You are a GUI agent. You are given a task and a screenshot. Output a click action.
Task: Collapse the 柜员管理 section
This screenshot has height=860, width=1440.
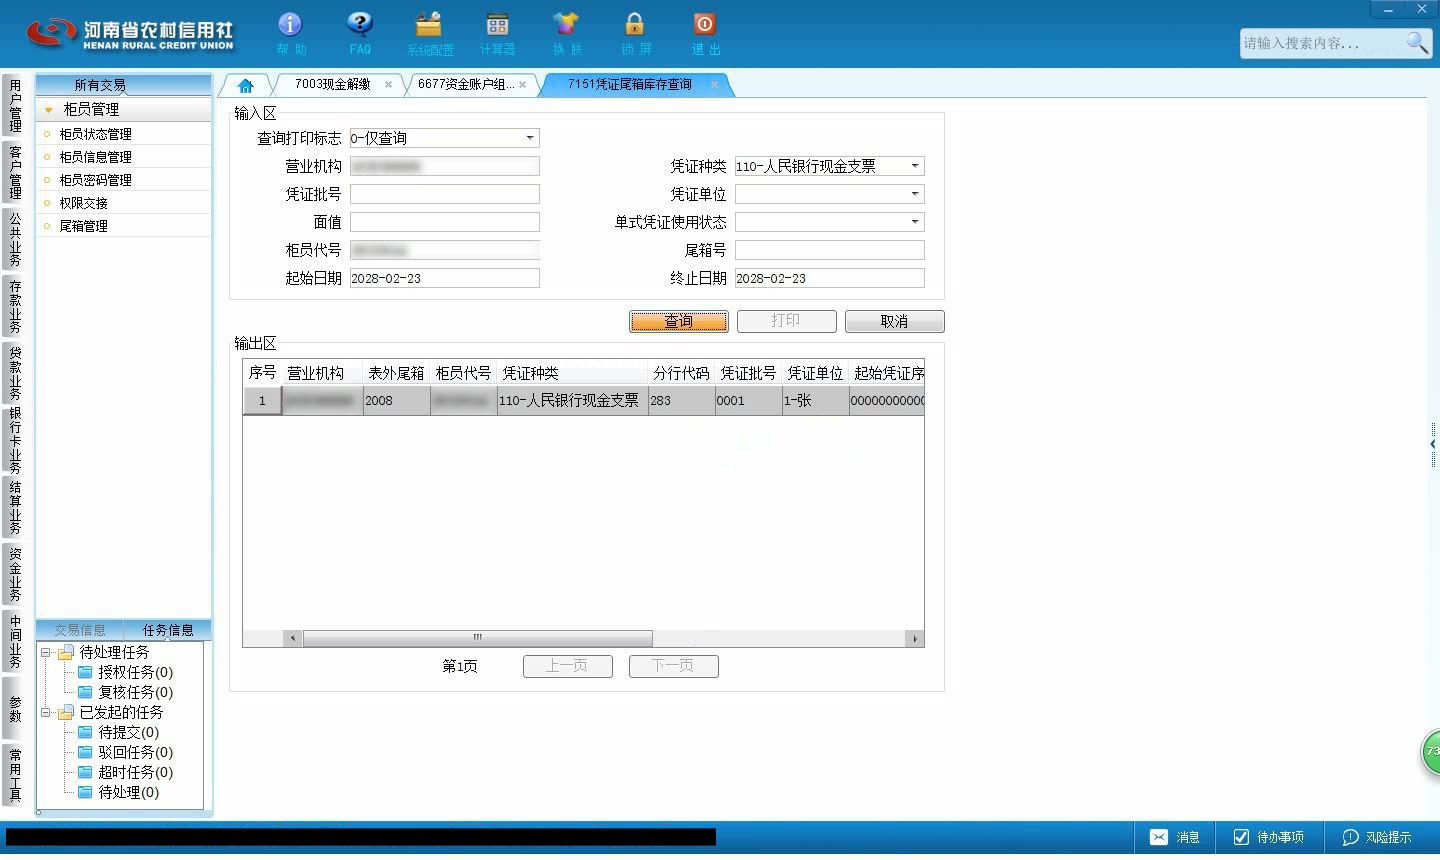tap(48, 110)
